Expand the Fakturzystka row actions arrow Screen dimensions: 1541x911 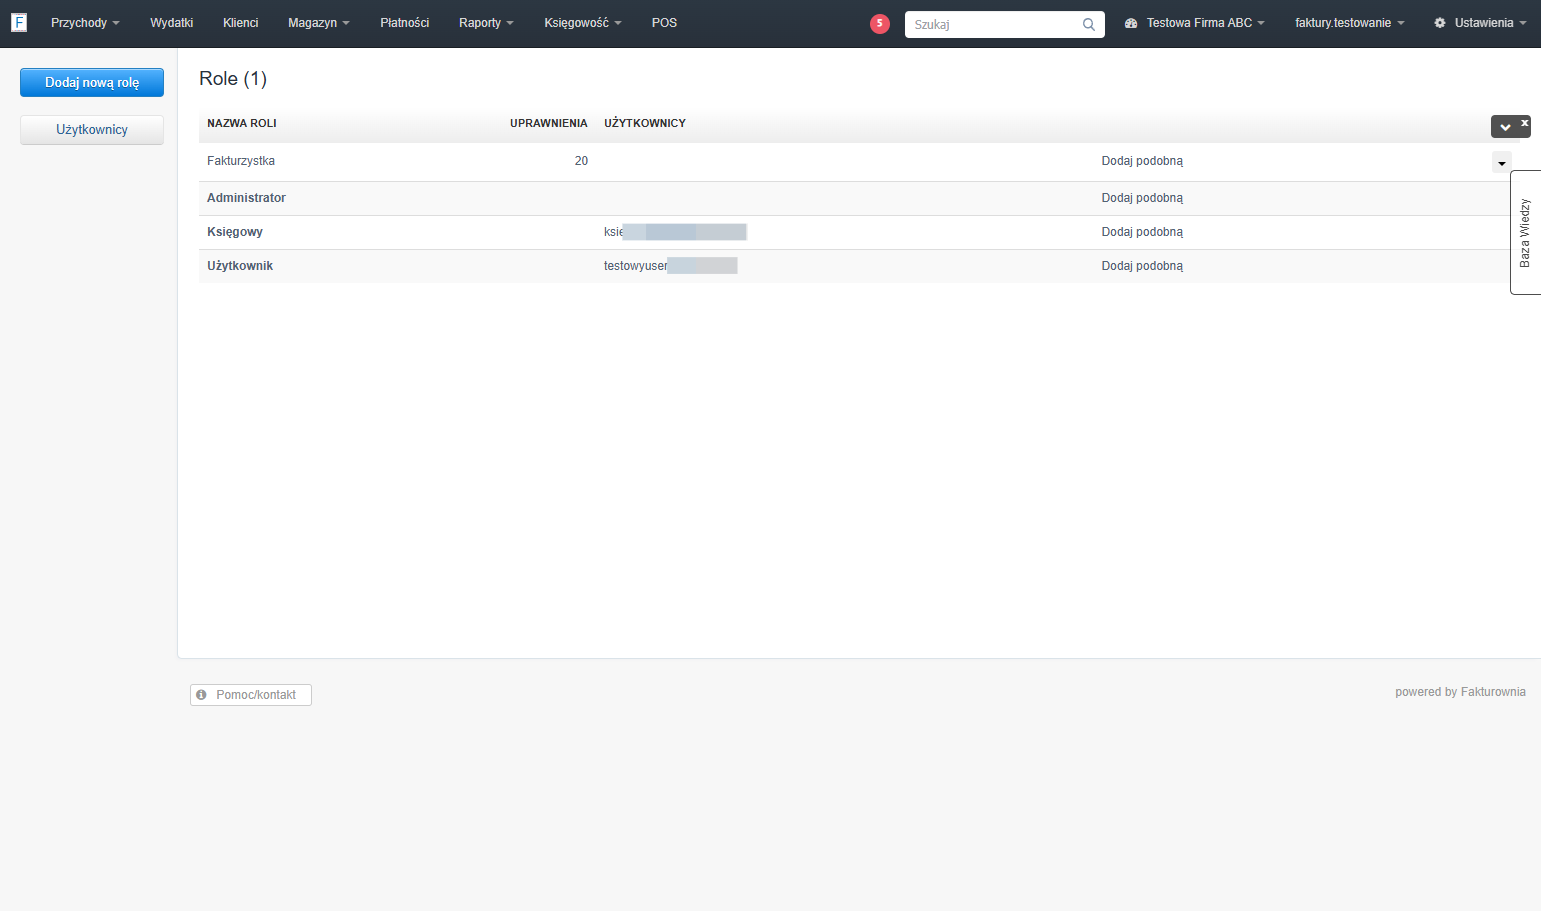[x=1502, y=163]
